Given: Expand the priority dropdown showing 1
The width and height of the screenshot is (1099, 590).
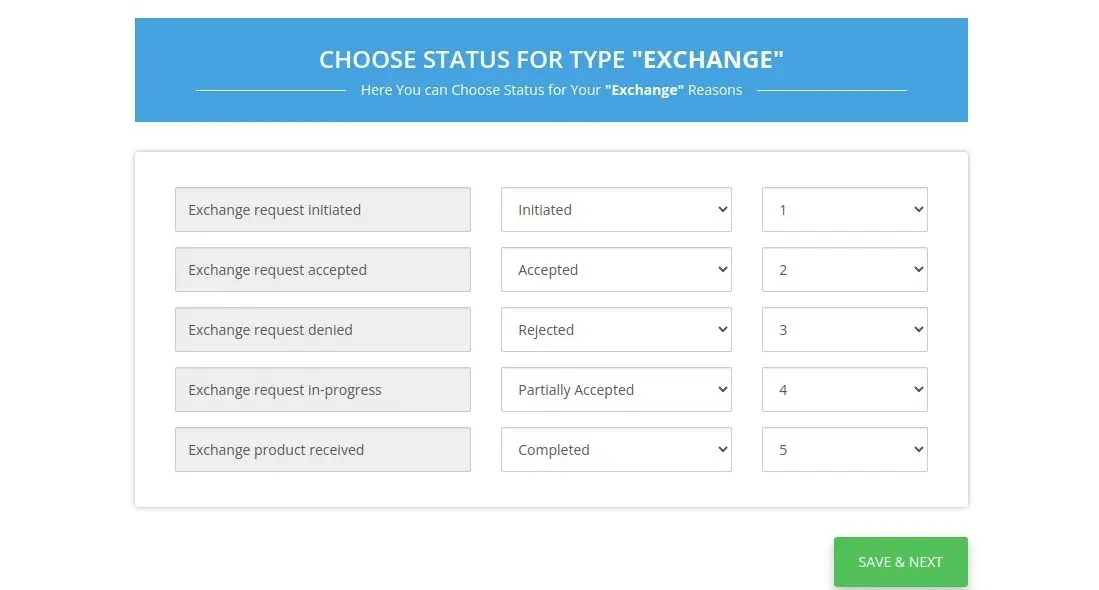Looking at the screenshot, I should point(843,209).
